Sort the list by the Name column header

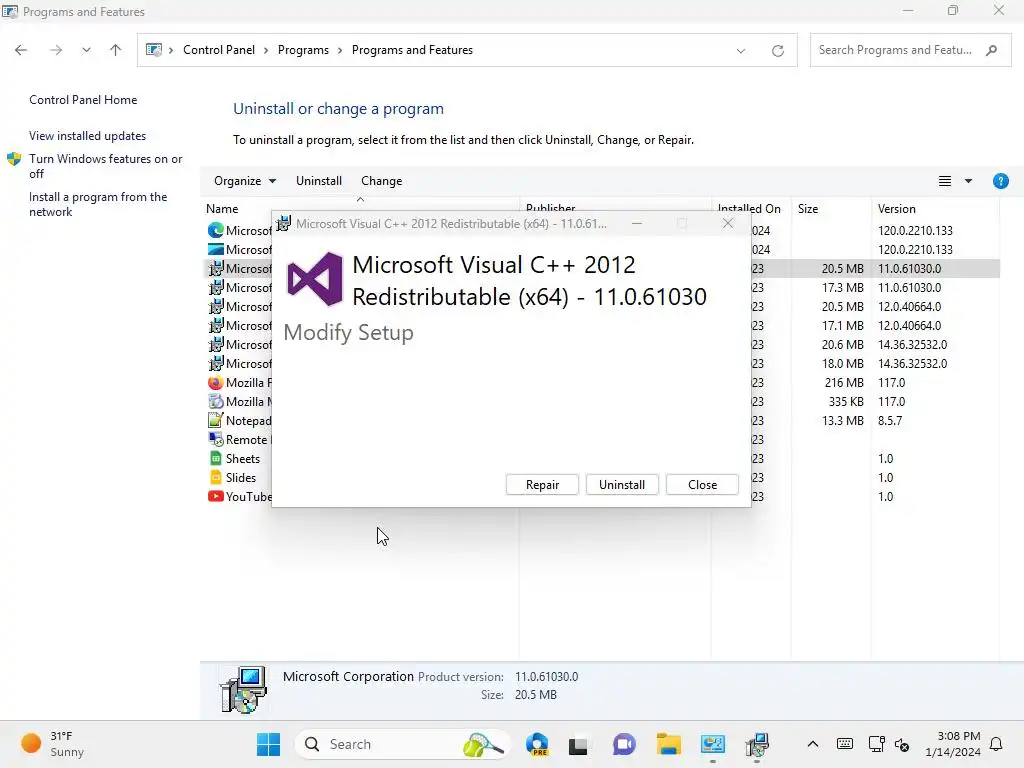click(222, 209)
